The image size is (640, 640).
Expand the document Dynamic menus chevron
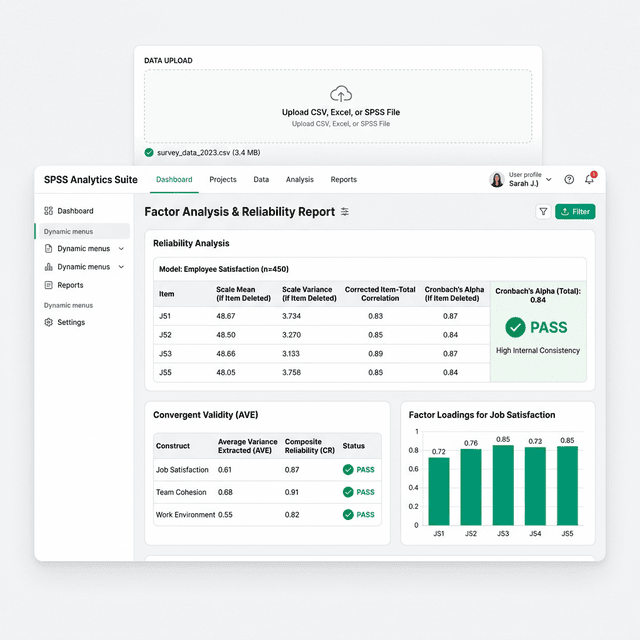coord(121,249)
